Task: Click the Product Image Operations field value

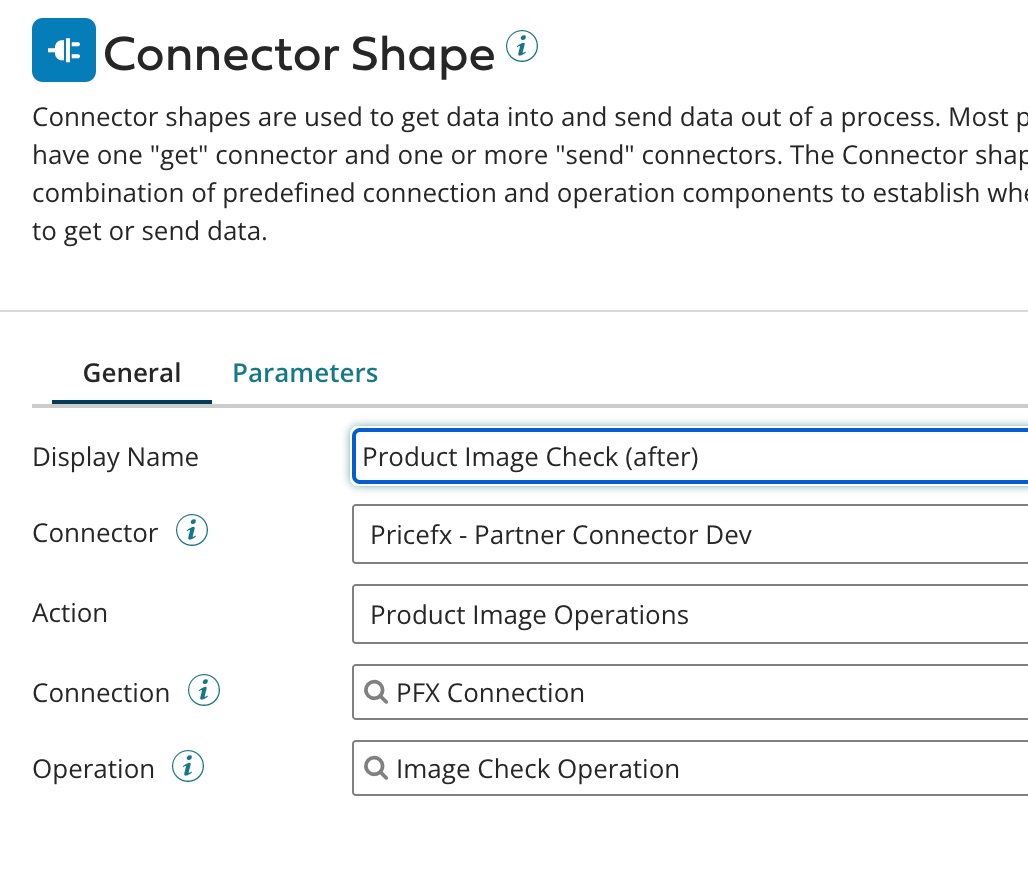Action: (x=529, y=614)
